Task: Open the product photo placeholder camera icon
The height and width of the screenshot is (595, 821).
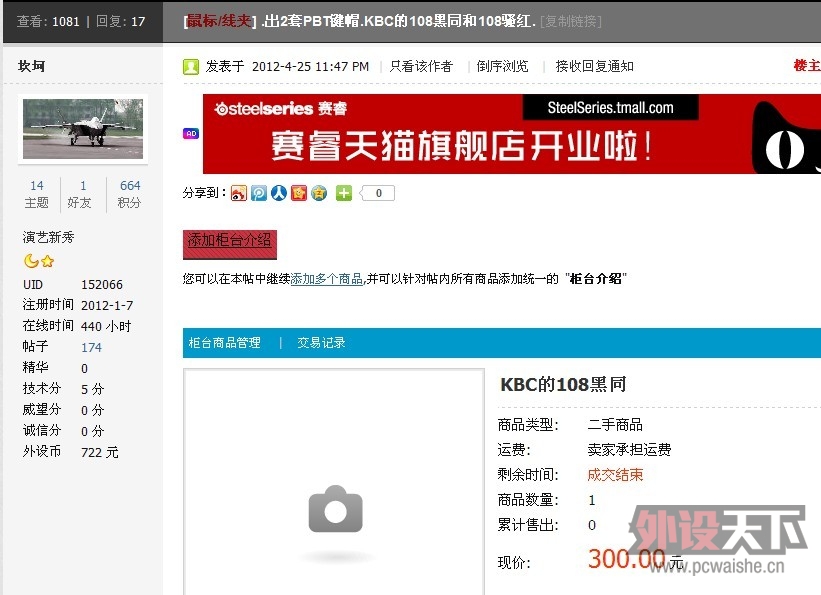Action: point(336,509)
